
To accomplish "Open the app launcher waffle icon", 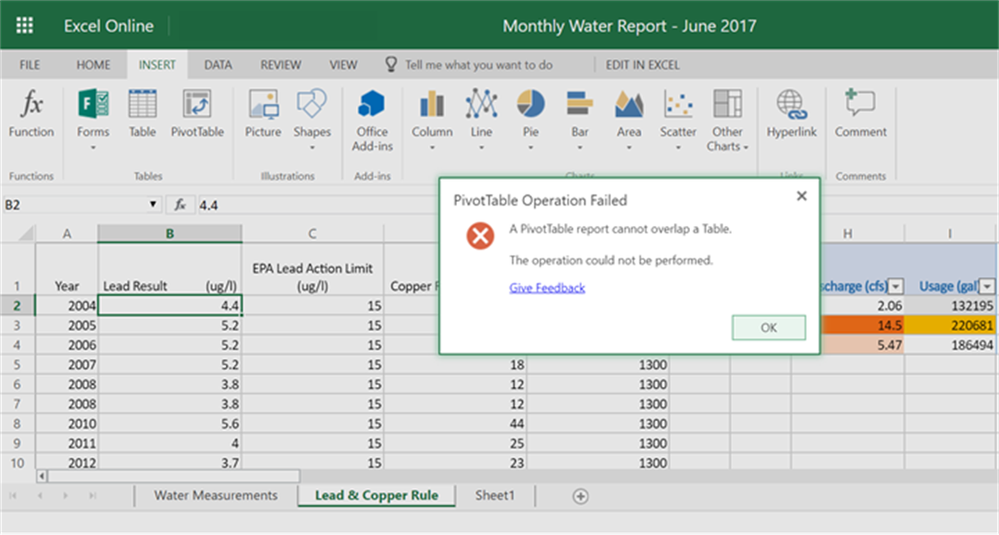I will 24,25.
